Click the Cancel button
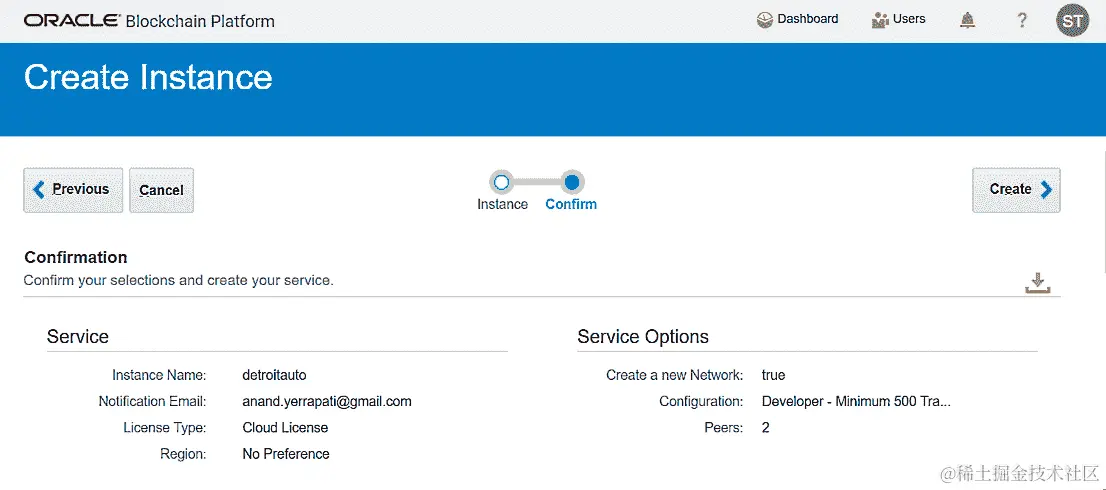The width and height of the screenshot is (1106, 490). coord(162,190)
